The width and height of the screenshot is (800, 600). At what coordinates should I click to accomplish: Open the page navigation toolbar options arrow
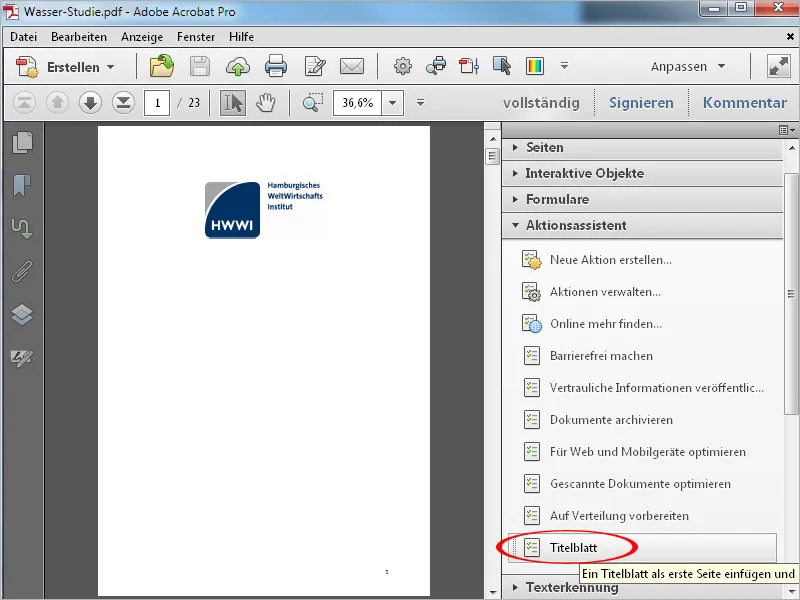tap(420, 103)
